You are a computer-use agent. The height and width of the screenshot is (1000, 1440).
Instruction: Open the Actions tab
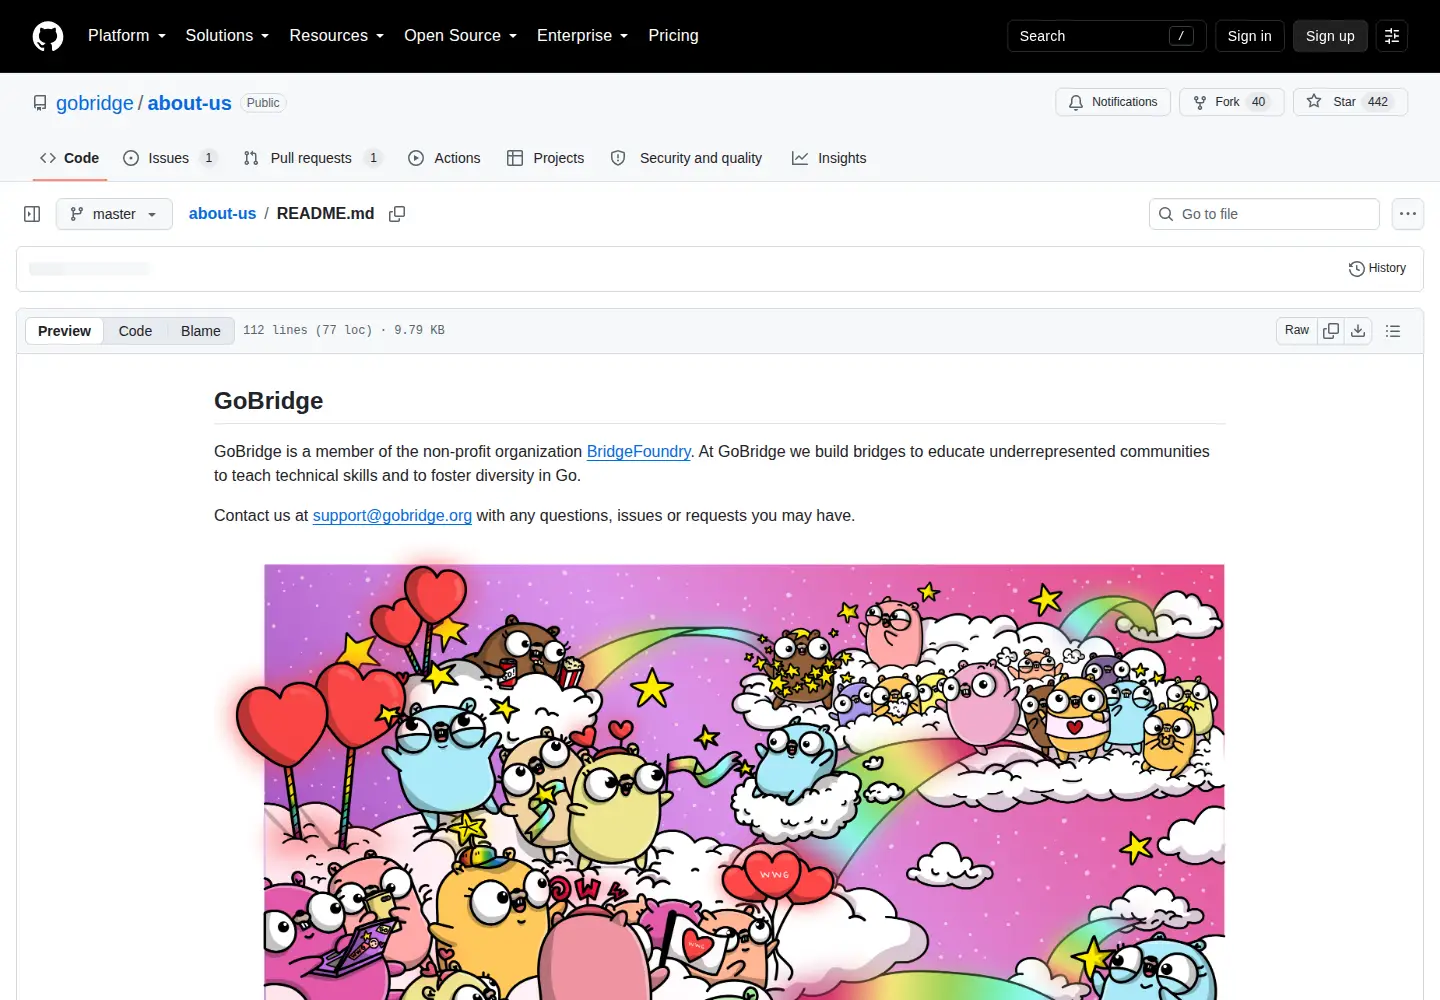click(x=444, y=158)
